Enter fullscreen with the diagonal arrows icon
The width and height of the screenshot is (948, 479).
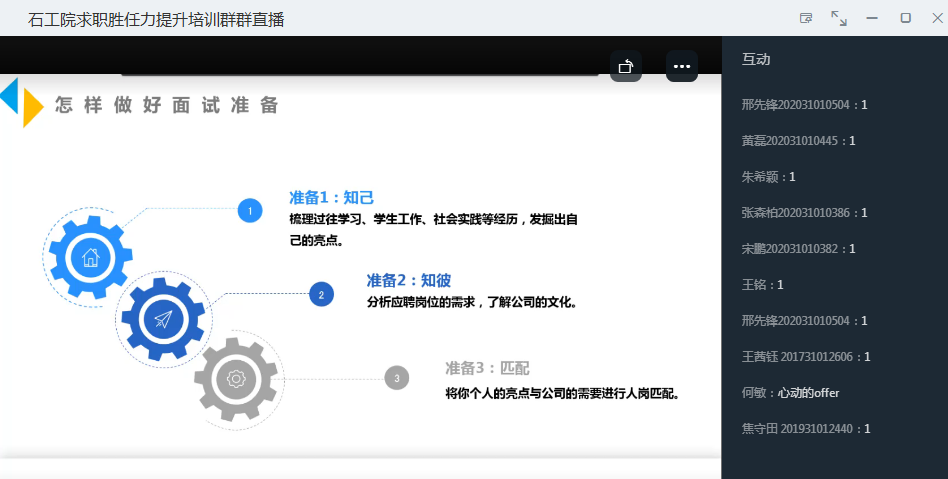point(839,18)
